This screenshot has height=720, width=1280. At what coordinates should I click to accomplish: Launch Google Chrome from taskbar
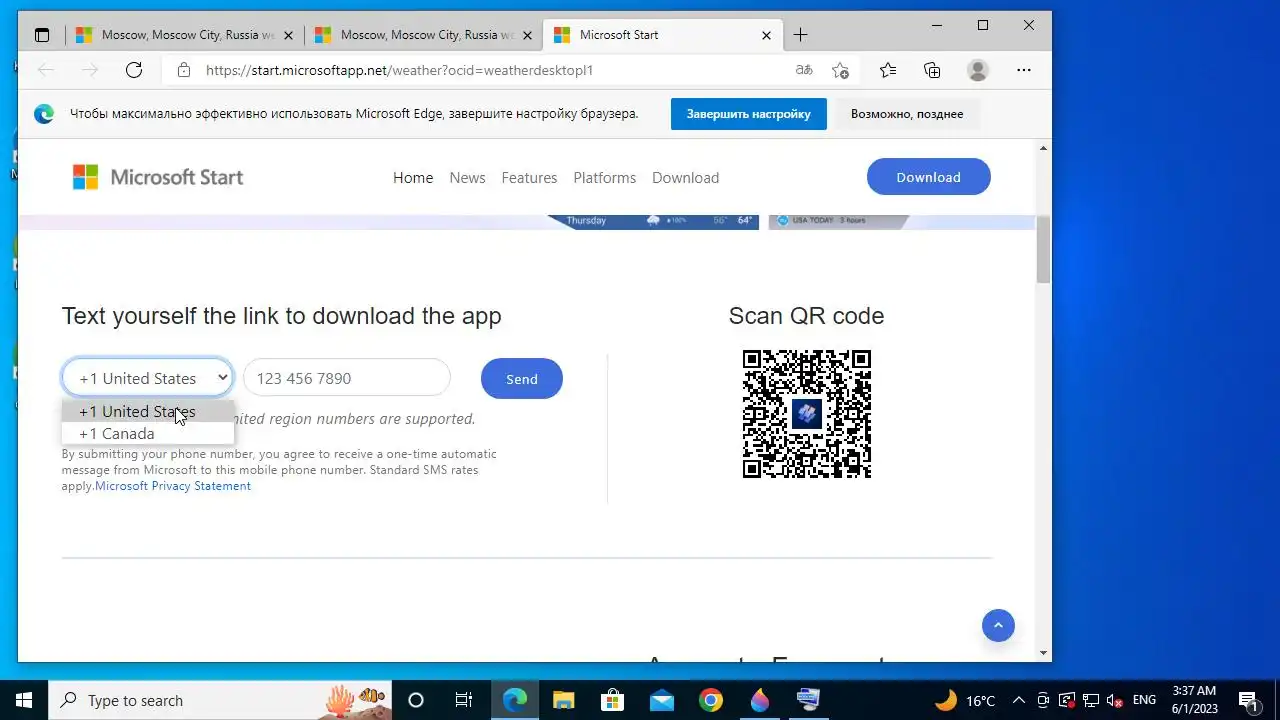(x=710, y=700)
